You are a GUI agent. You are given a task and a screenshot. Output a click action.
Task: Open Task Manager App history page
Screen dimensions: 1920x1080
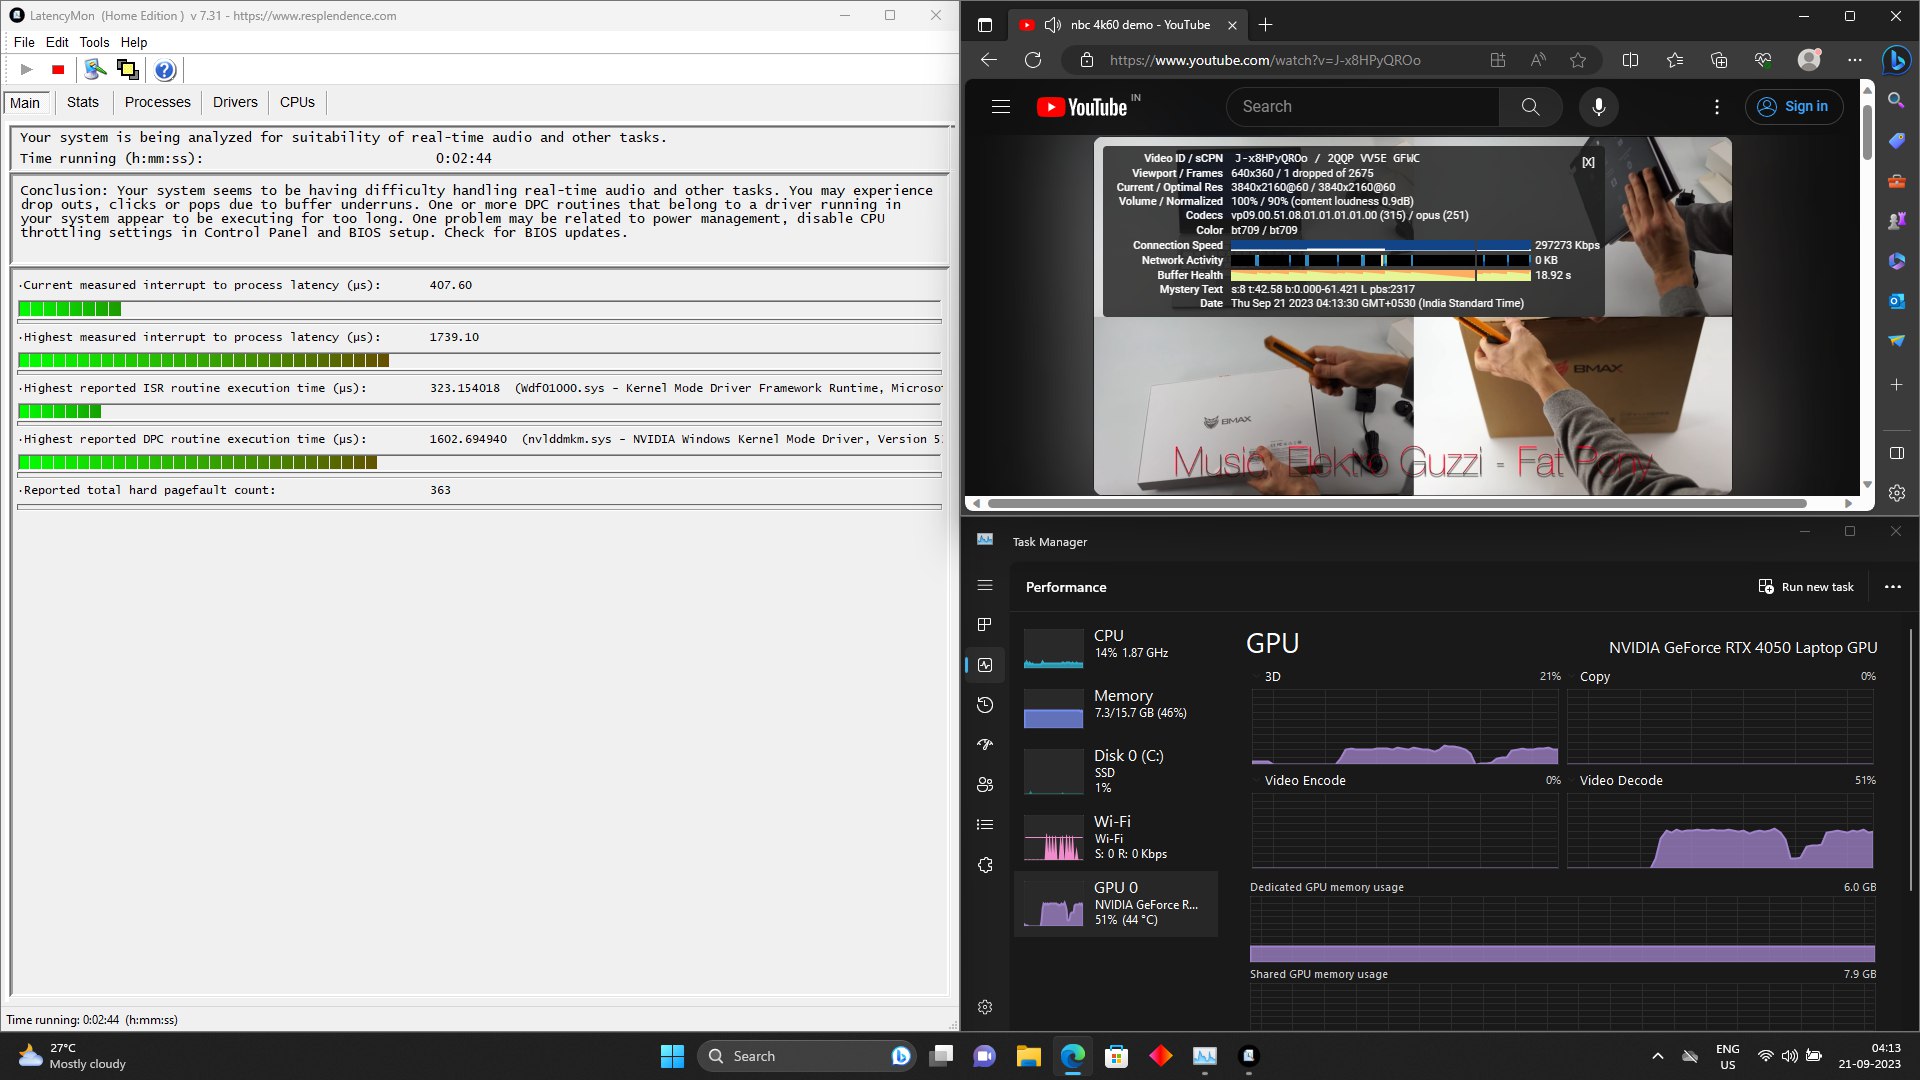pyautogui.click(x=985, y=705)
